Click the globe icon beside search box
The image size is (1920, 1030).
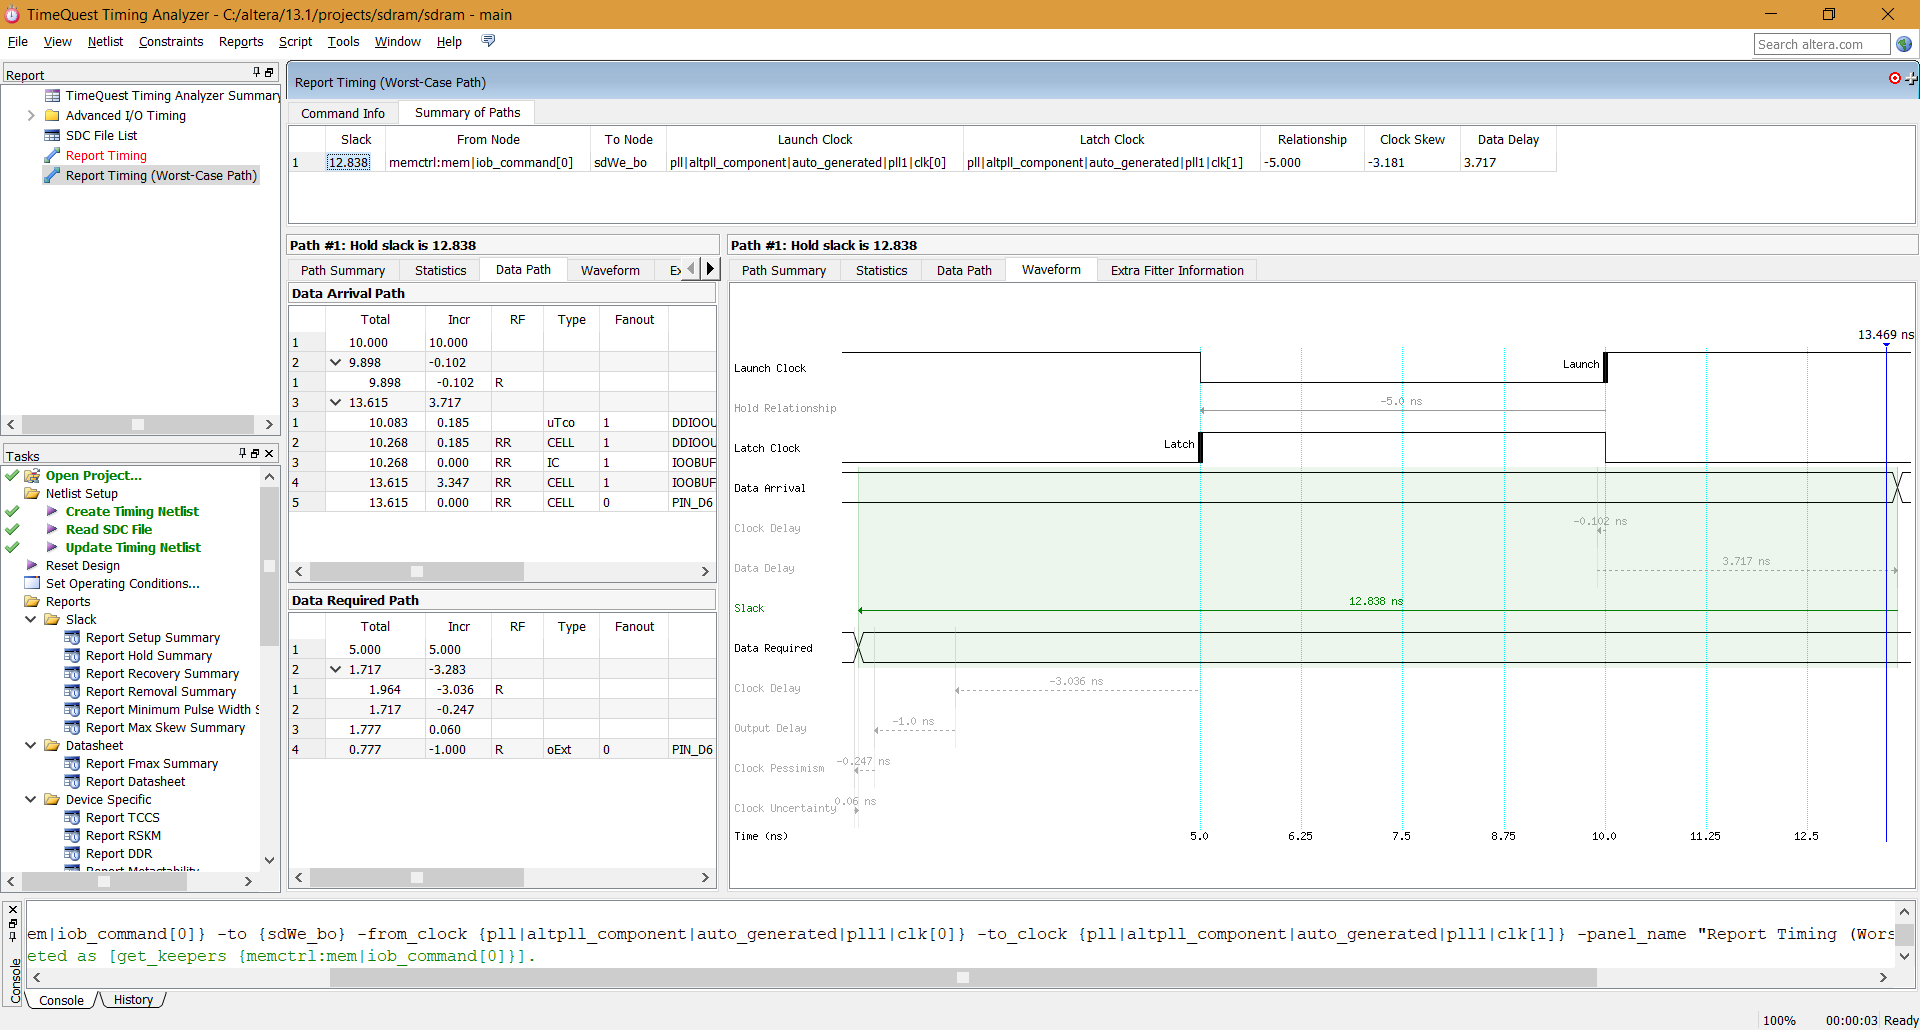click(x=1904, y=44)
